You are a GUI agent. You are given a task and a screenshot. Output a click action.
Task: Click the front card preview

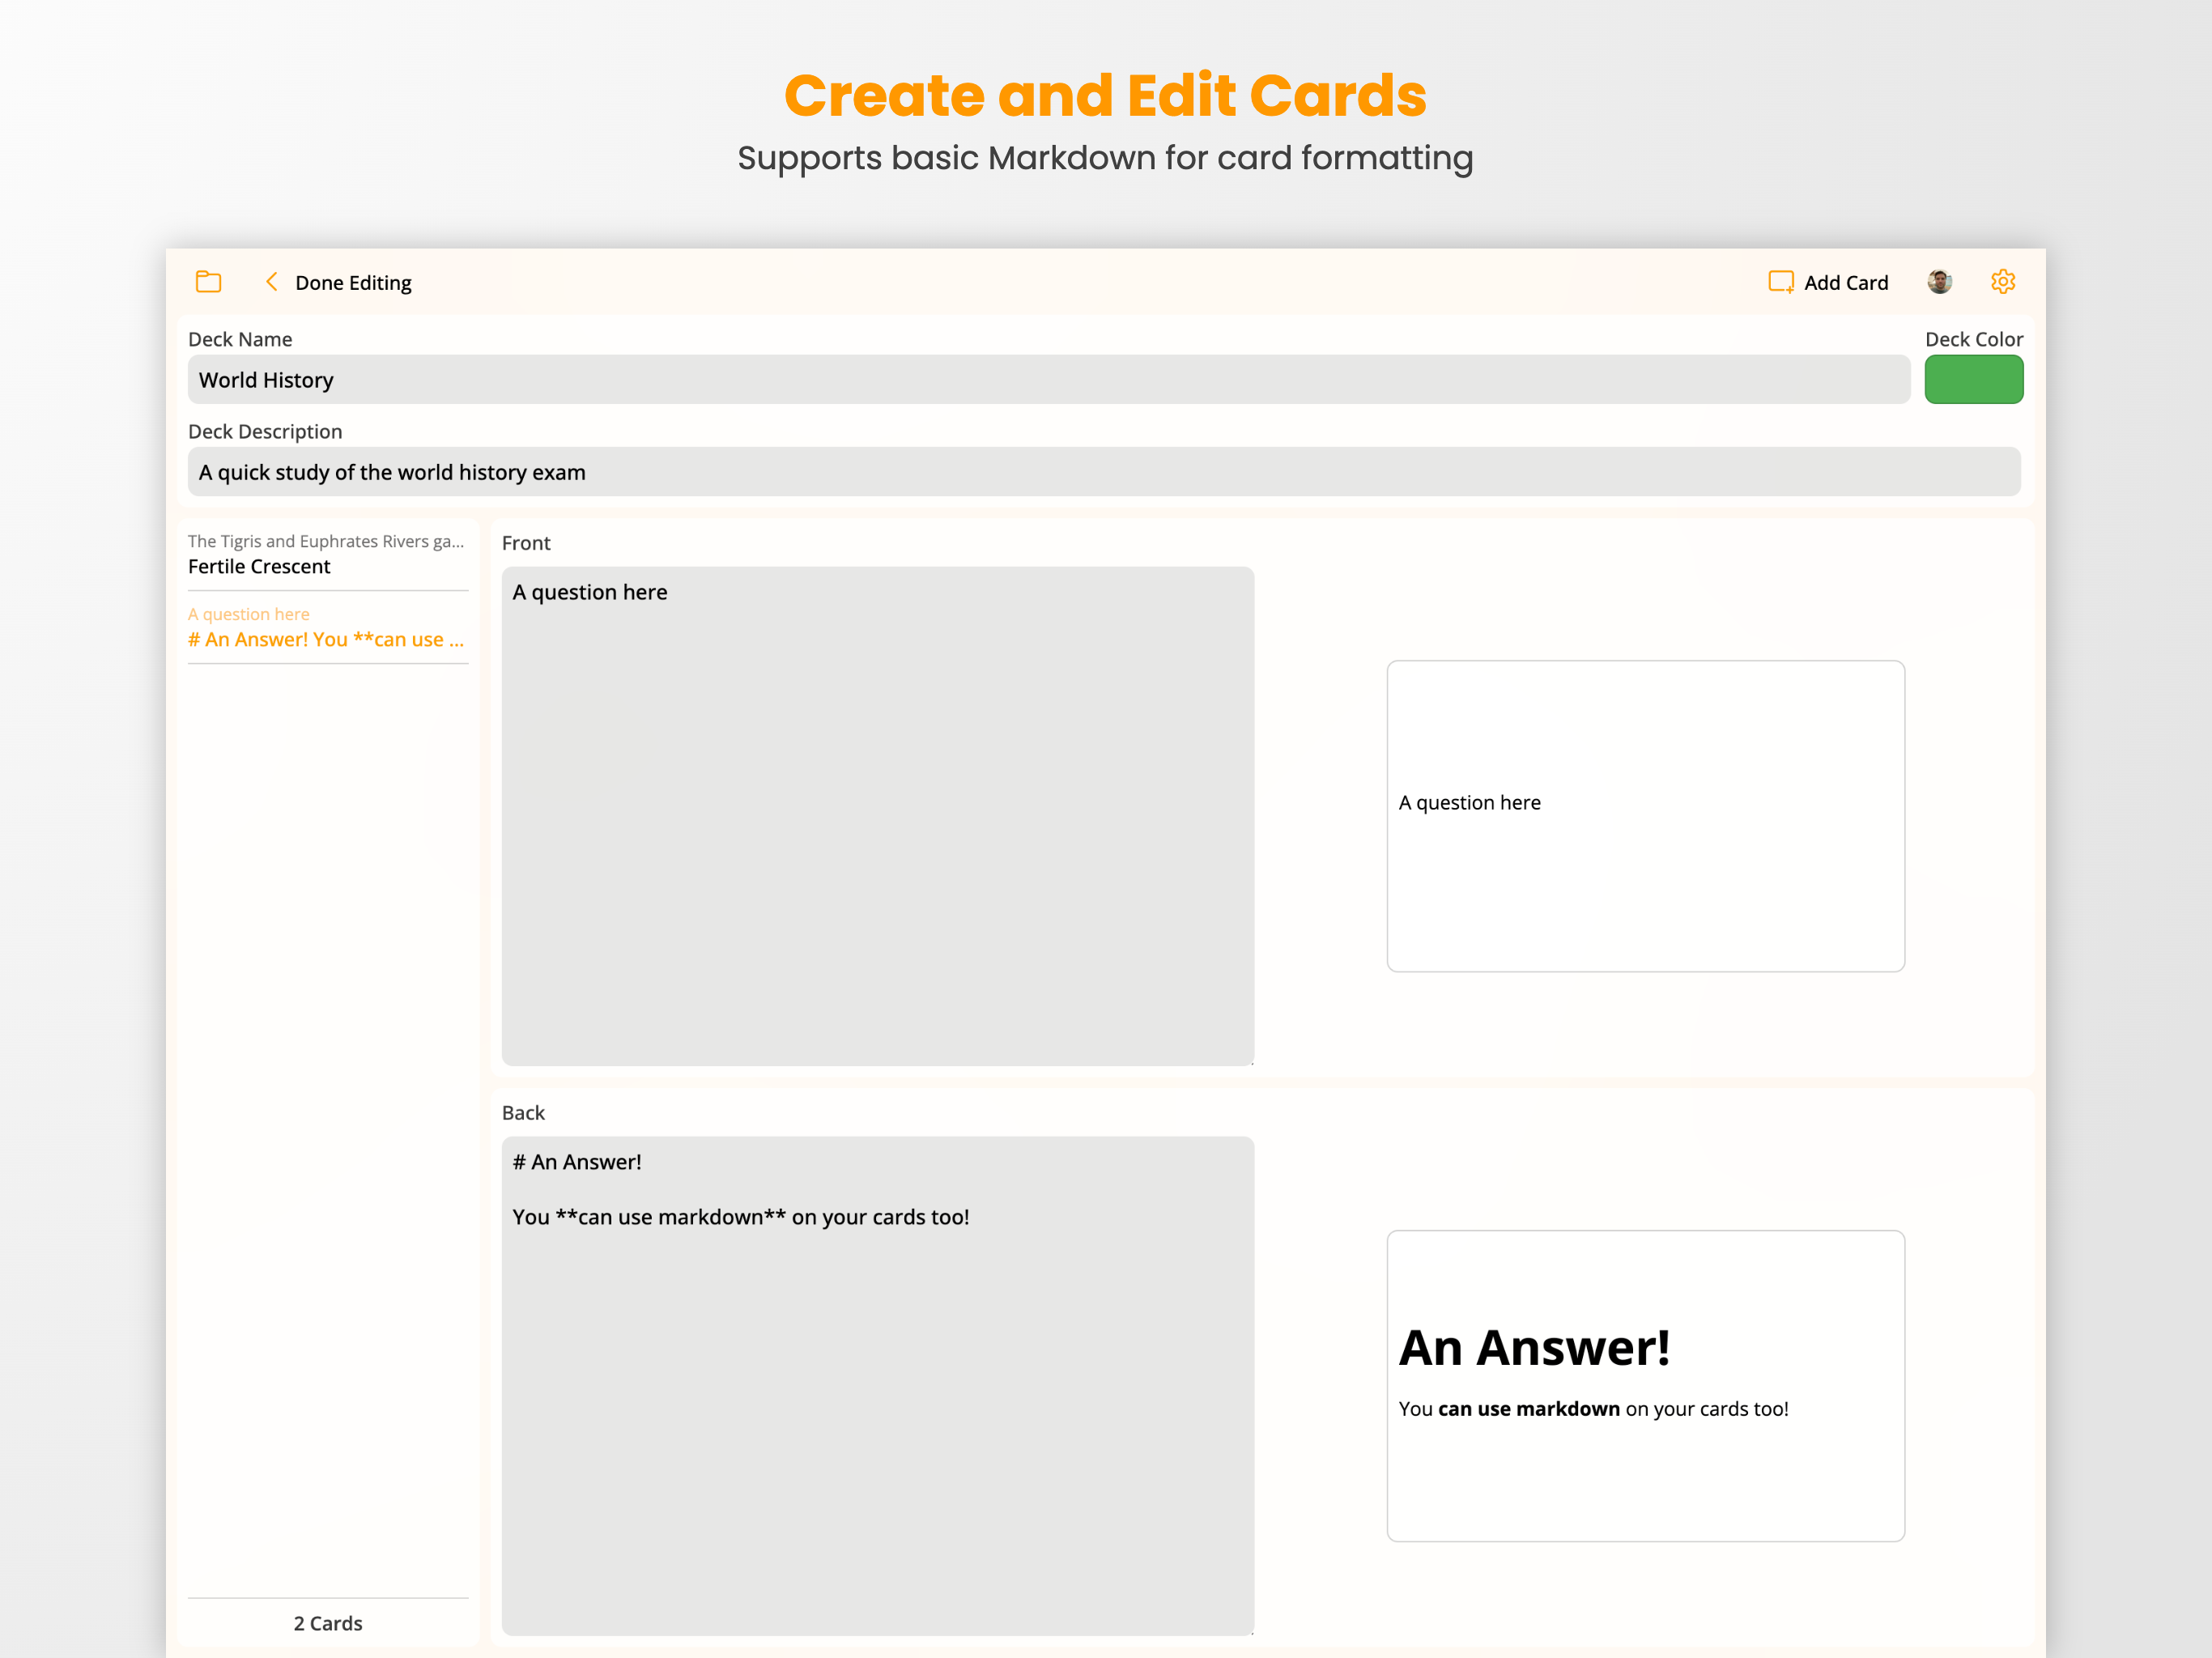[x=1645, y=816]
